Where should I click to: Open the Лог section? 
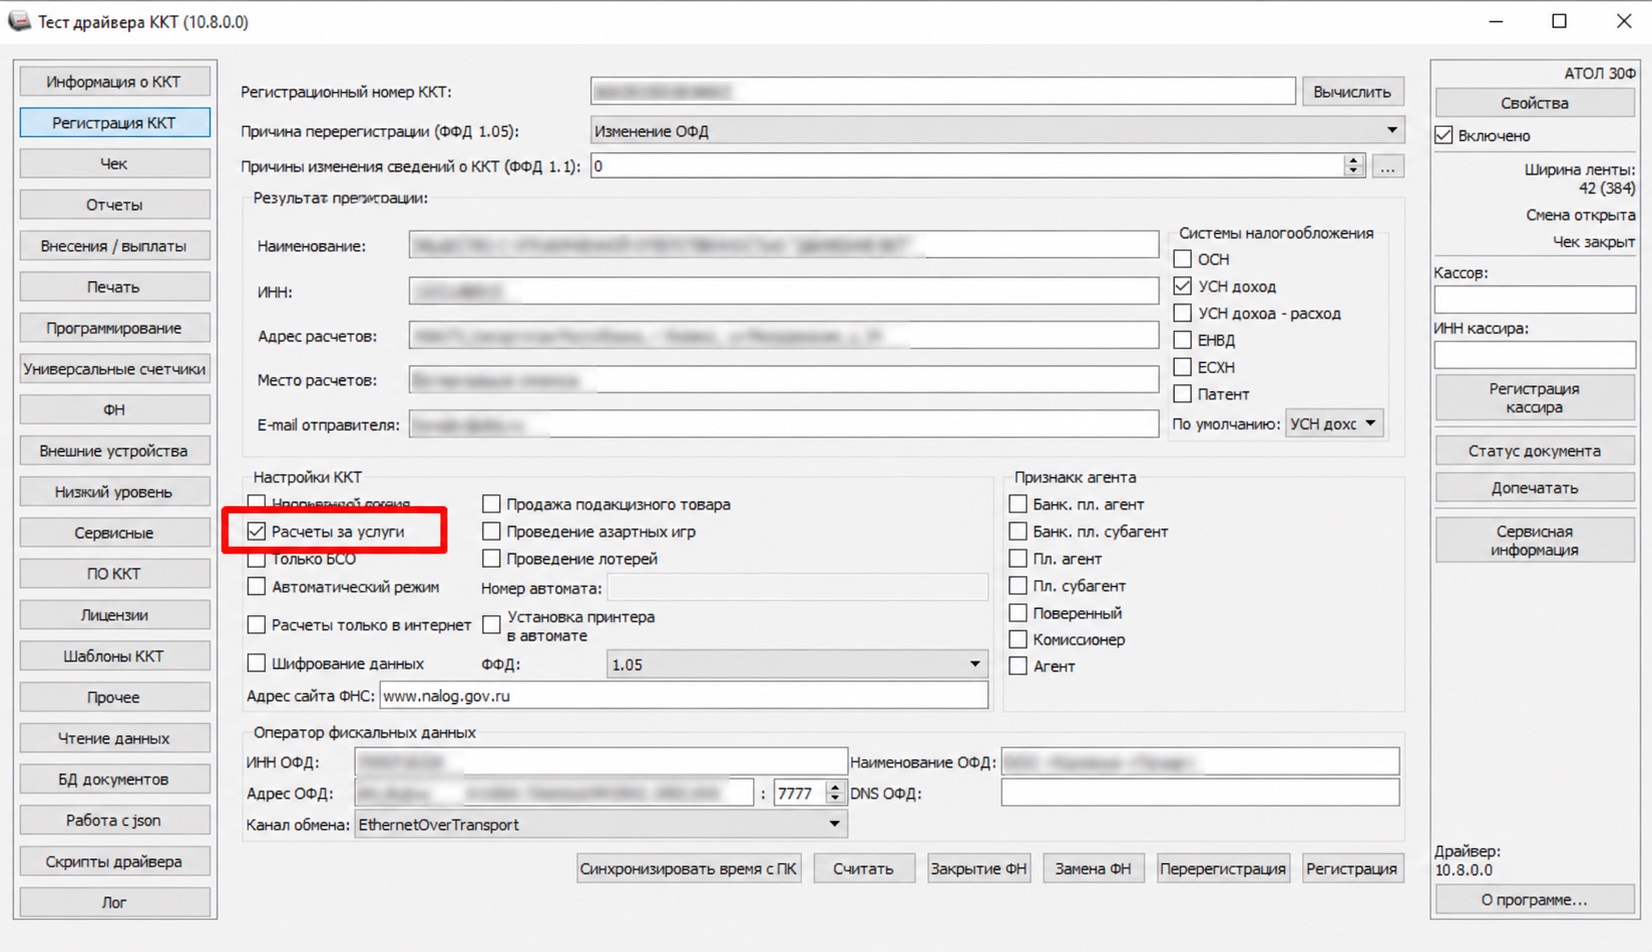114,902
